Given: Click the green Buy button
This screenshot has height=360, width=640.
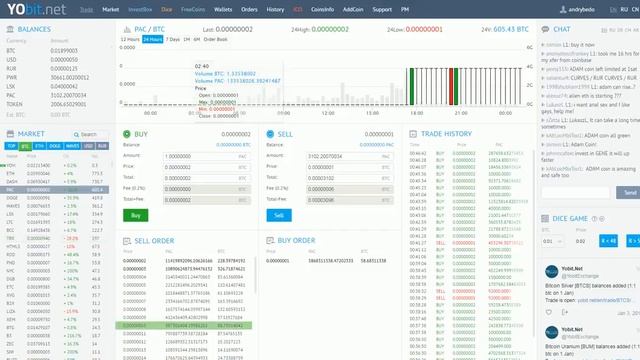Looking at the screenshot, I should coord(136,215).
